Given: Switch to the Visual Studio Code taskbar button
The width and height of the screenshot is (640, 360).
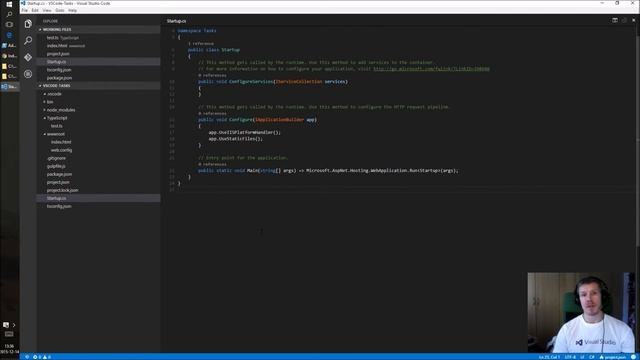Looking at the screenshot, I should click(x=9, y=87).
